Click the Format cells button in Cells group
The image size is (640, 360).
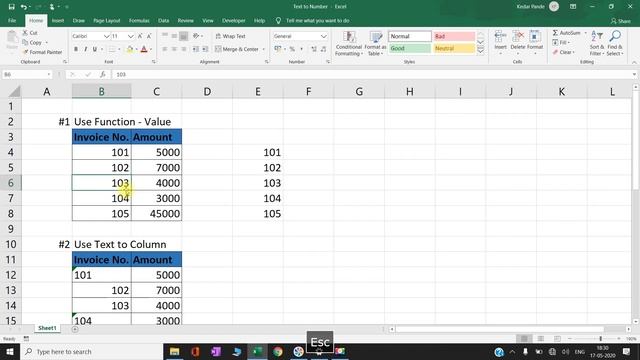click(x=535, y=42)
